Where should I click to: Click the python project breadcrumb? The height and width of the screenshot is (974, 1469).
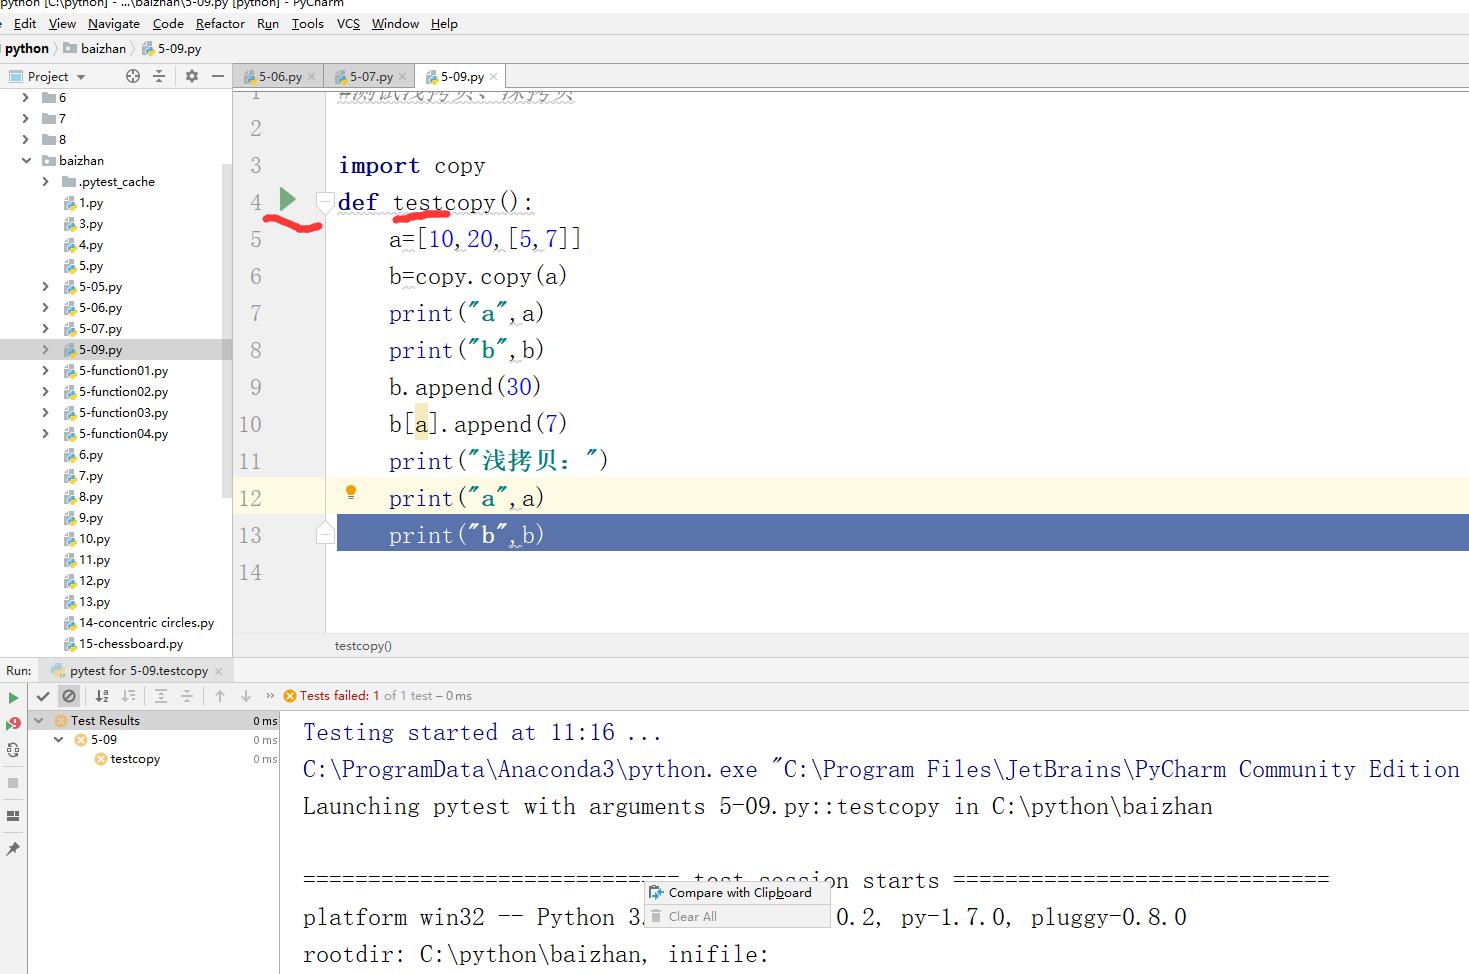[26, 48]
